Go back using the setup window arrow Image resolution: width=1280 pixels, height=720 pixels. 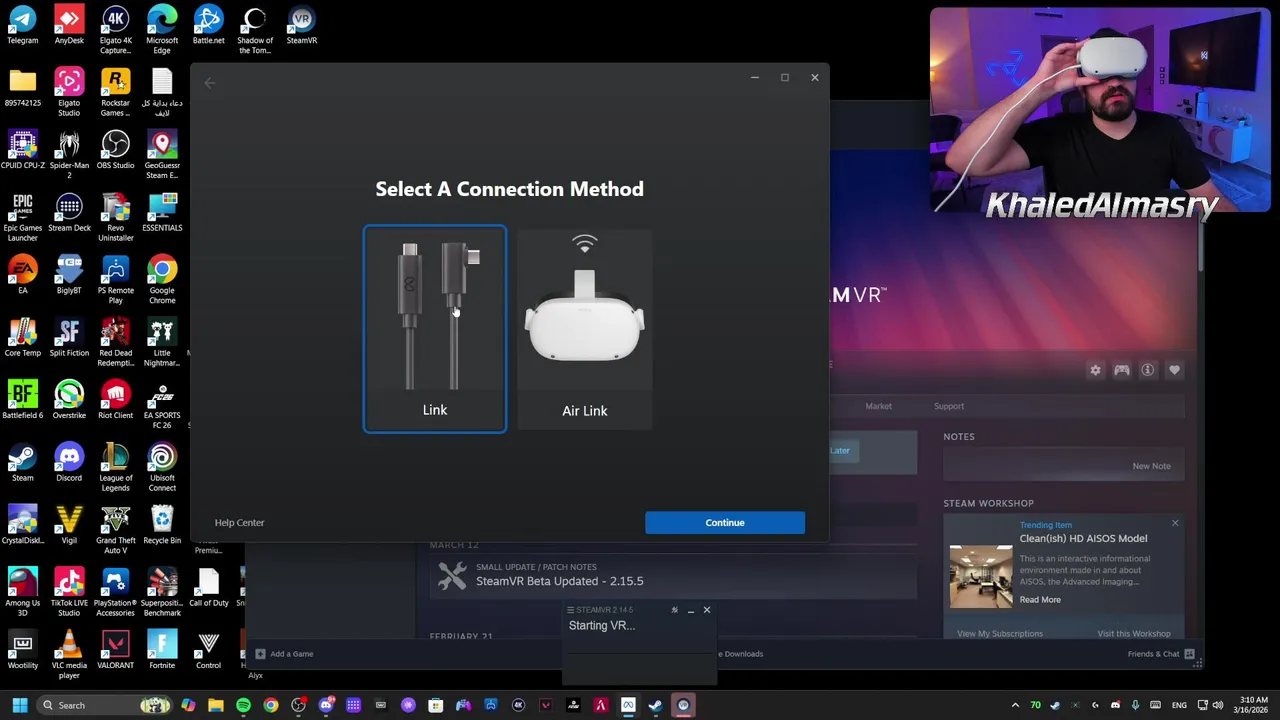(x=210, y=83)
